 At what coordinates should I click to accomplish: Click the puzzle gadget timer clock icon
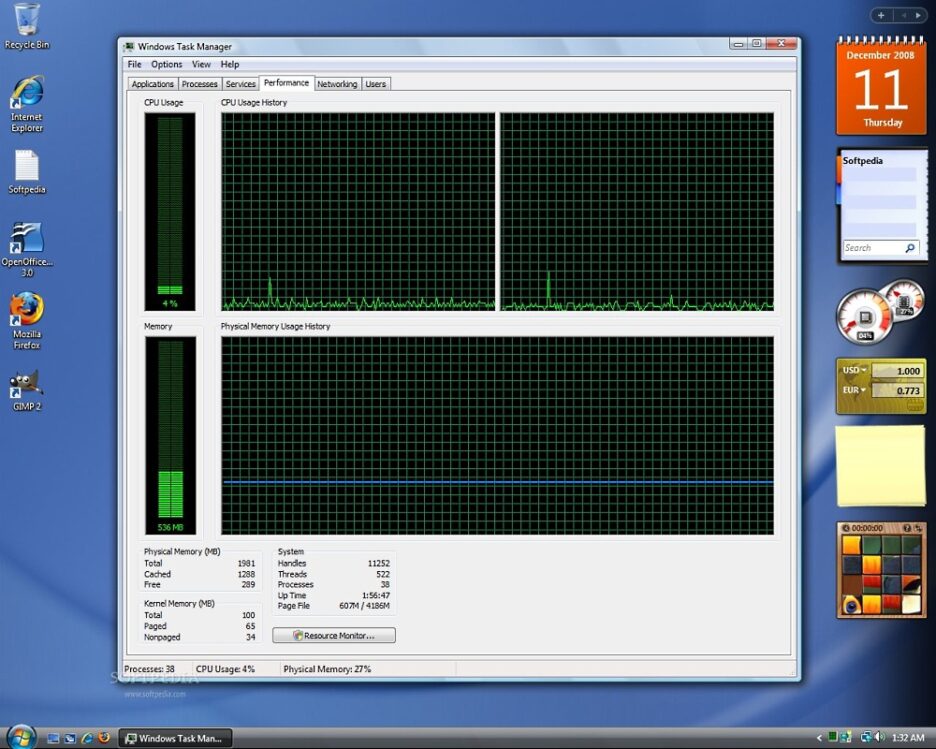[845, 528]
